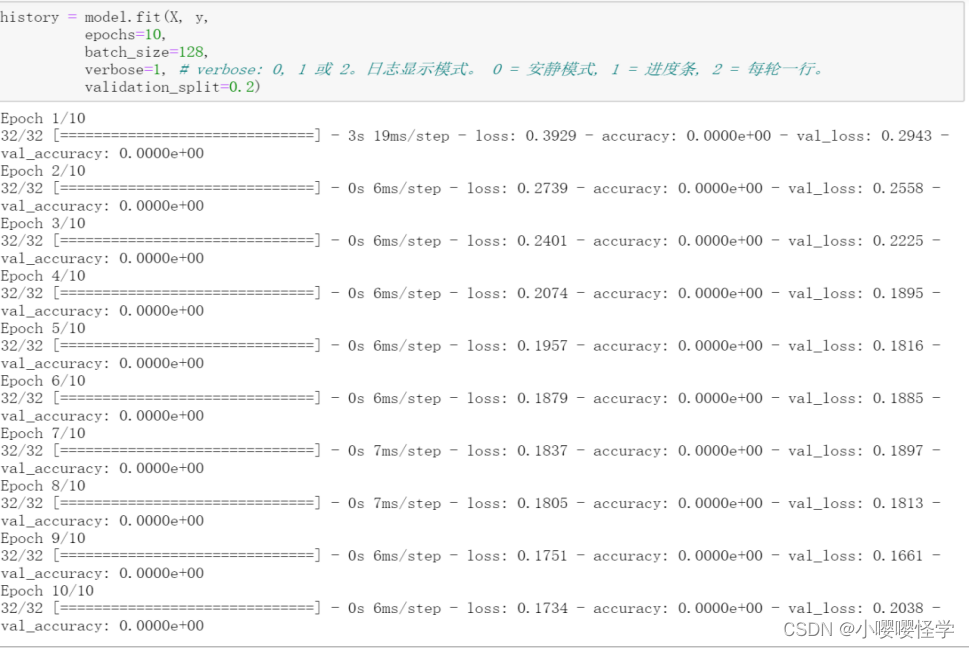Image resolution: width=969 pixels, height=648 pixels.
Task: Click the 'loss: 0.1837' value
Action: [517, 451]
